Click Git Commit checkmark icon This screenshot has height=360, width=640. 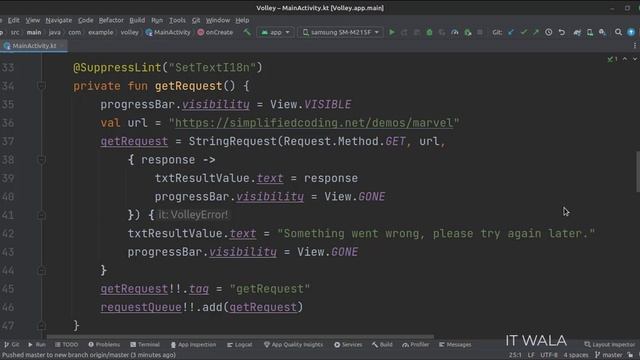coord(524,32)
